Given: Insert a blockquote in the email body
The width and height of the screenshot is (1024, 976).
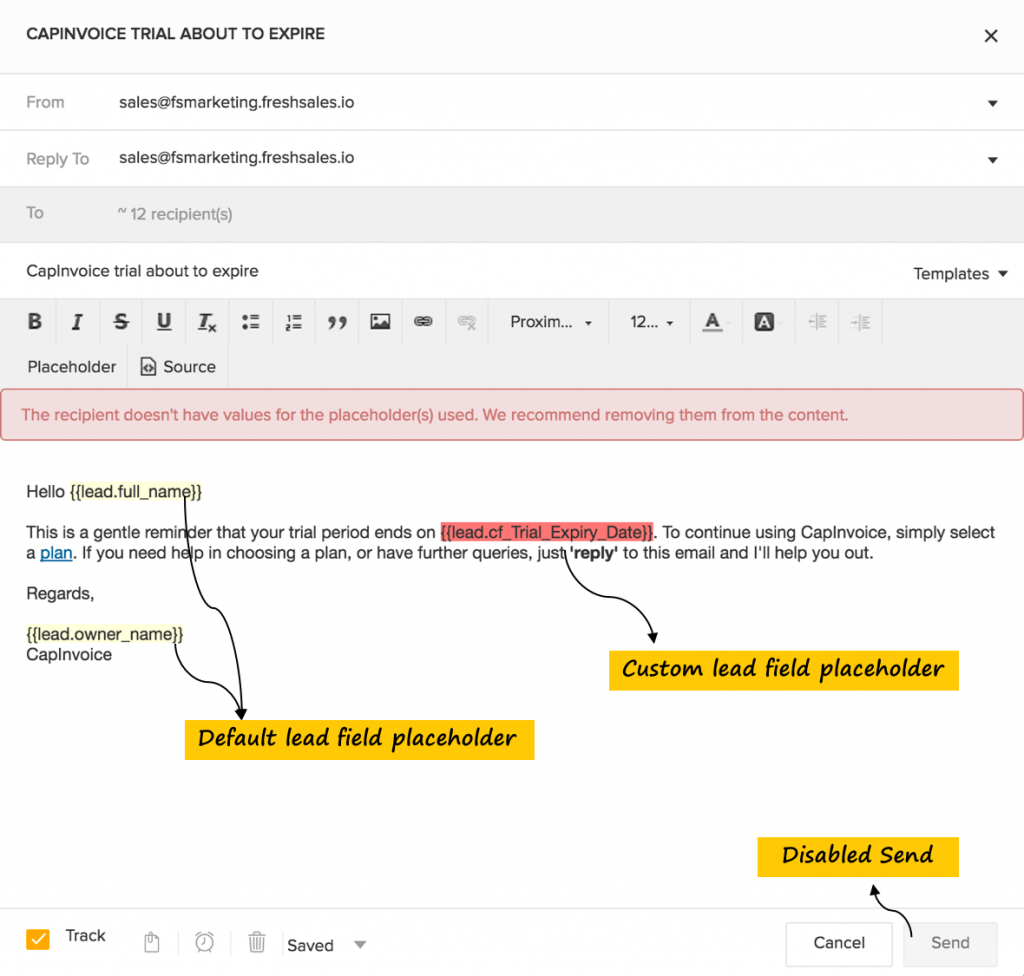Looking at the screenshot, I should pos(337,321).
